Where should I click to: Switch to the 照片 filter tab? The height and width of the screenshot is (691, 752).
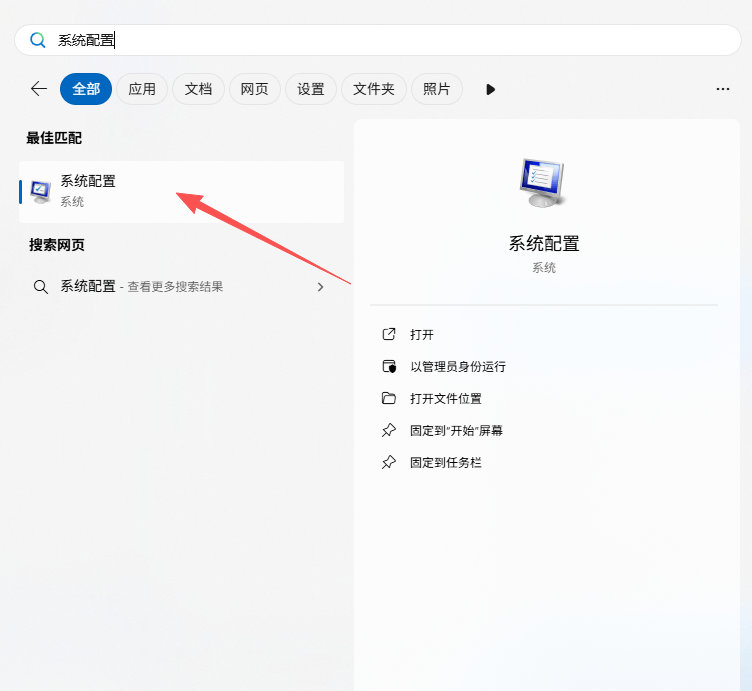tap(437, 89)
